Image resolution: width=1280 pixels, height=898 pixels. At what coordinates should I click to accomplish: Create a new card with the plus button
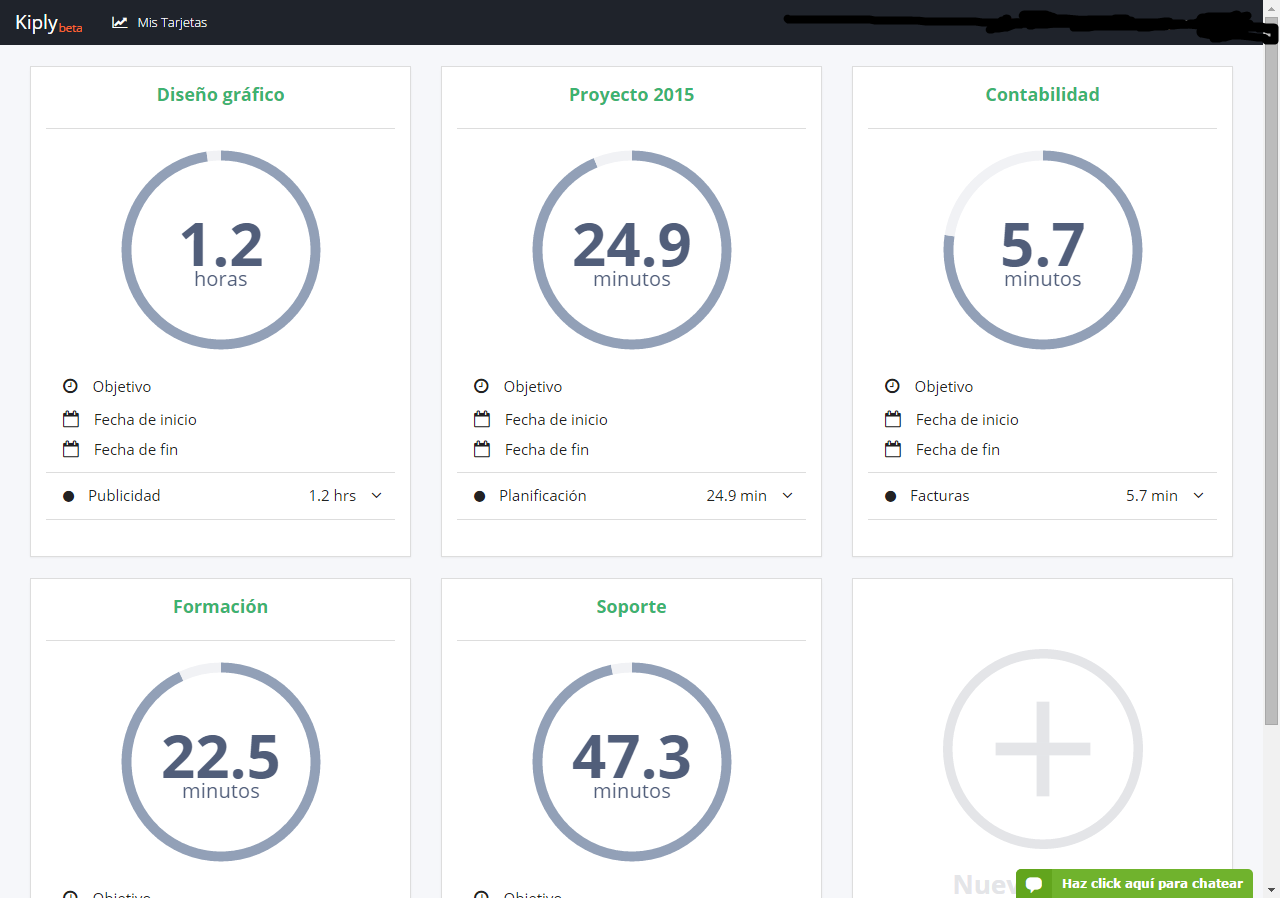pyautogui.click(x=1042, y=748)
